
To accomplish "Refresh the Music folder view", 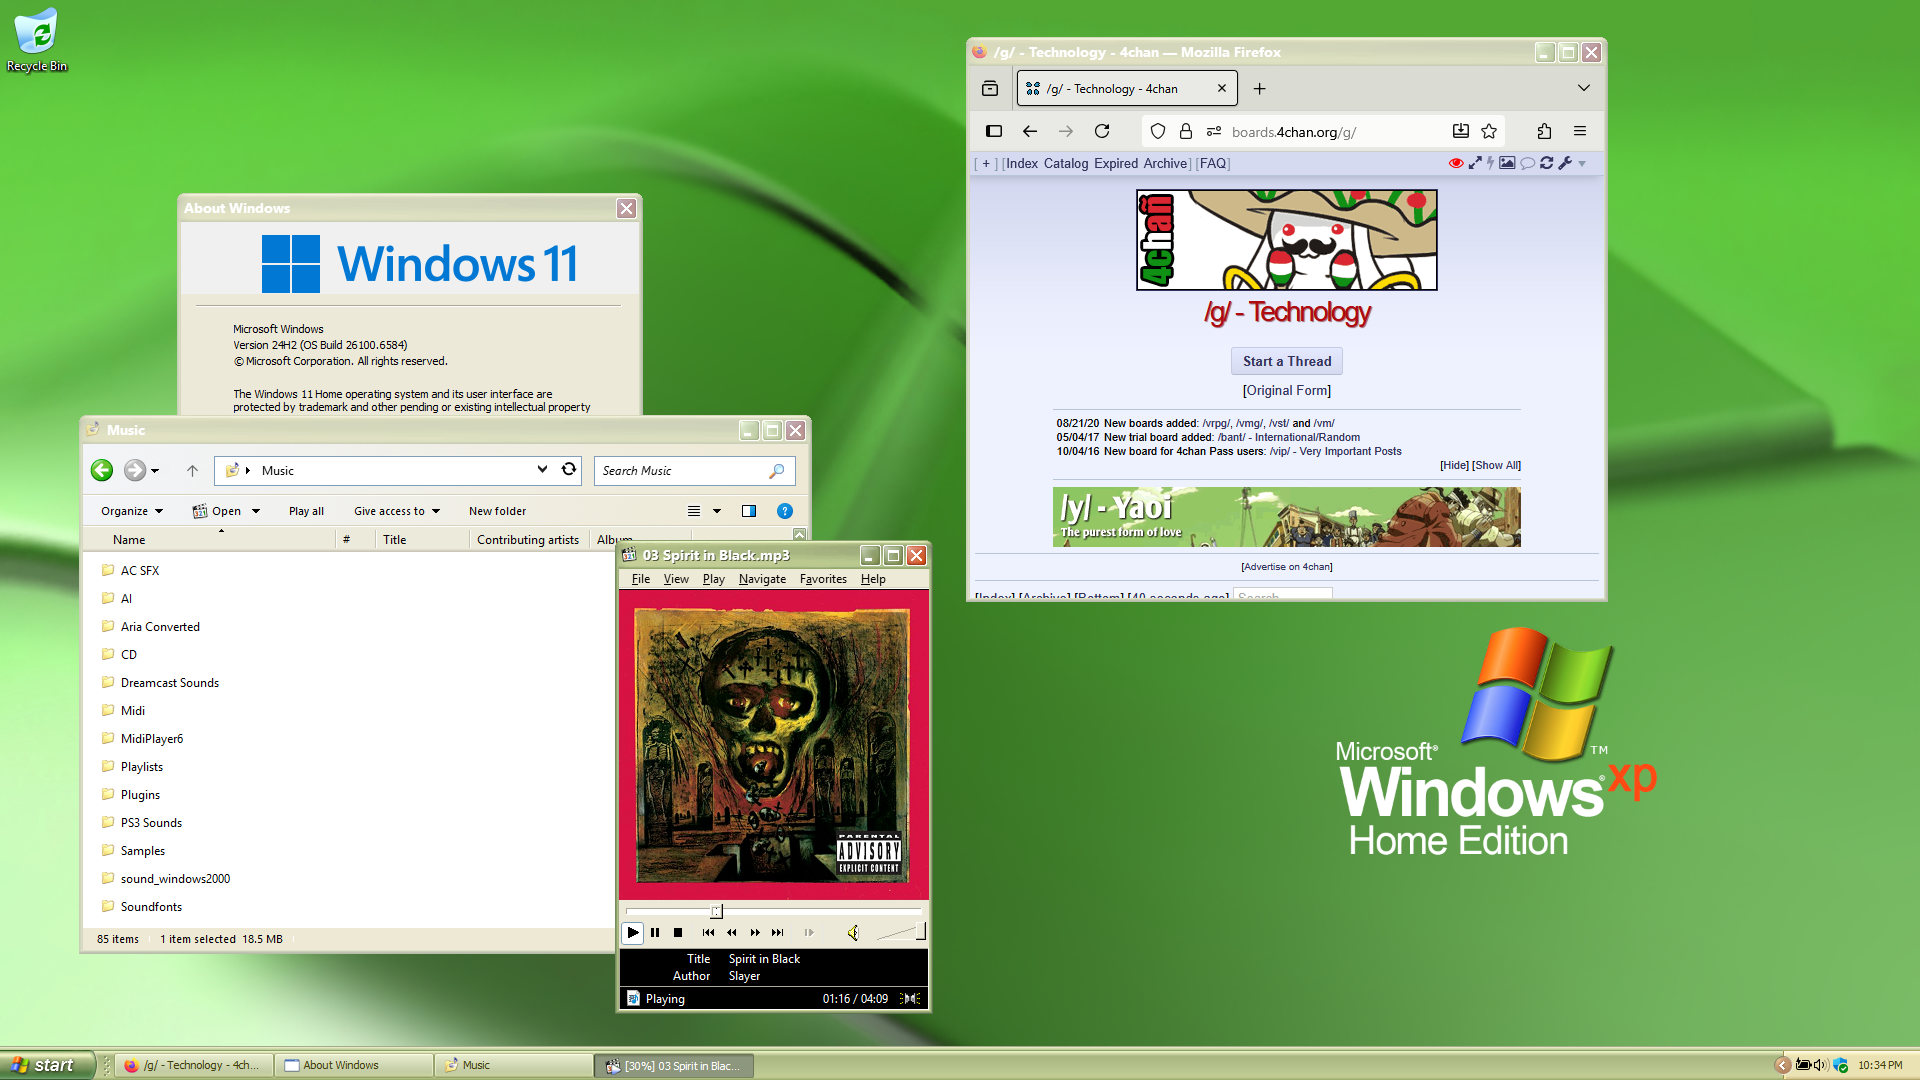I will click(x=569, y=469).
